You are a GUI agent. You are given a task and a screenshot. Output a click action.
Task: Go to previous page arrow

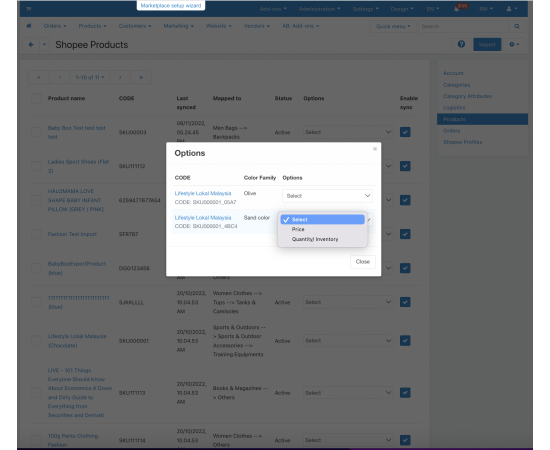coord(60,77)
